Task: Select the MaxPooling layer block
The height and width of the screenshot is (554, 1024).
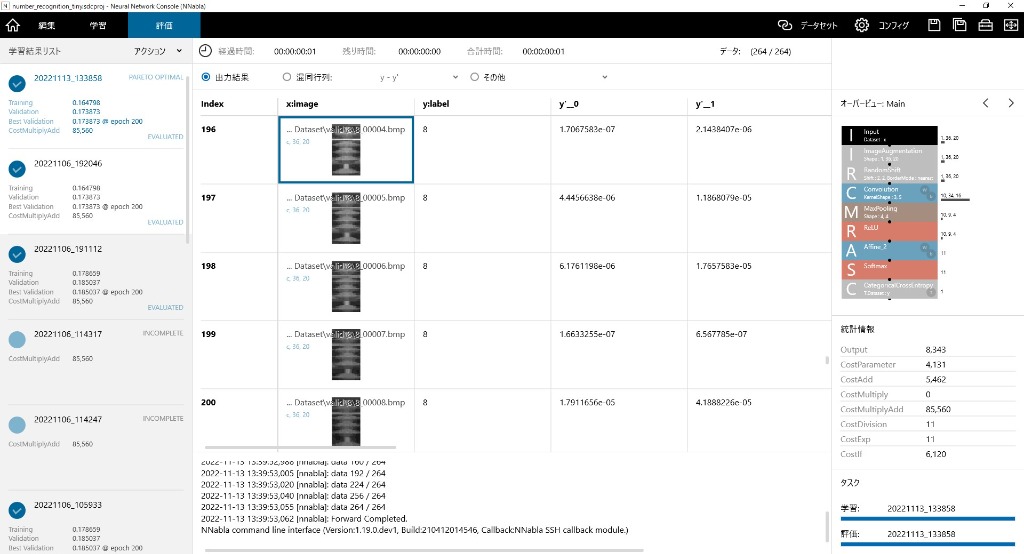Action: pos(889,212)
